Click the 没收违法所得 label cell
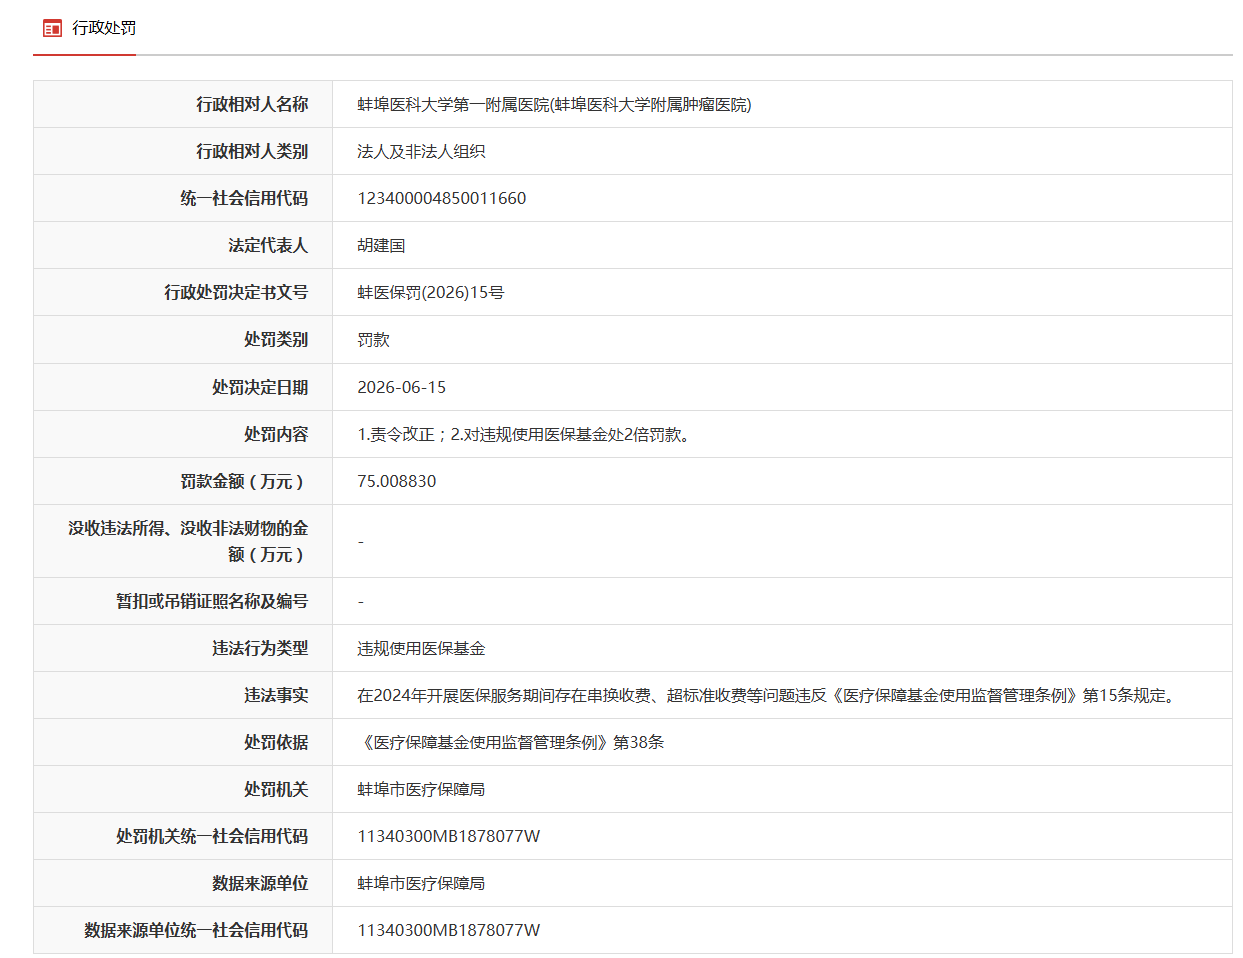Screen dimensions: 1243x958 click(183, 541)
